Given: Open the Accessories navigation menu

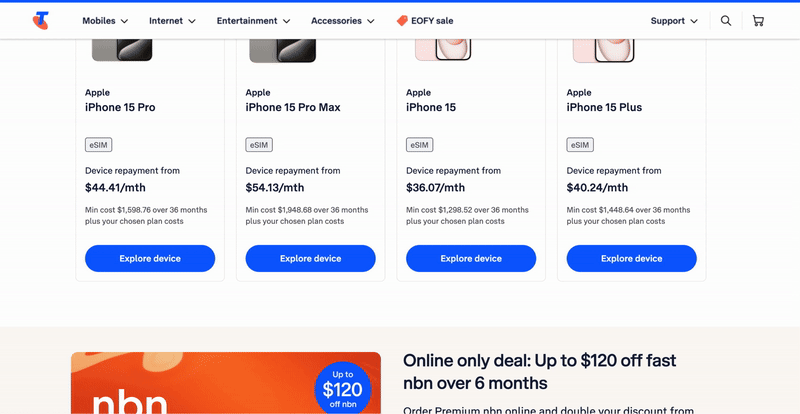Looking at the screenshot, I should coord(343,21).
